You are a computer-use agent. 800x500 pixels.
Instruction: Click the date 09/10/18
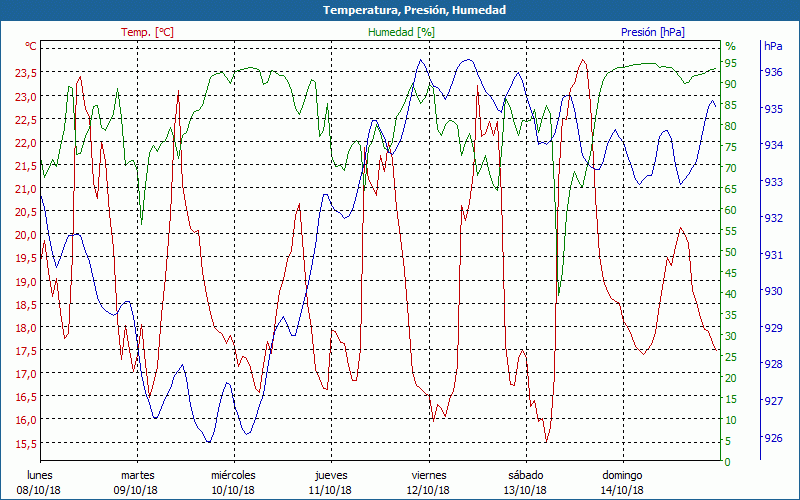tap(136, 490)
